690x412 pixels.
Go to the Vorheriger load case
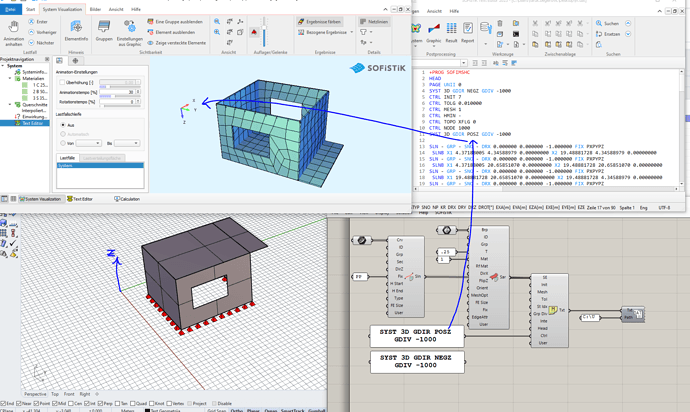(x=42, y=32)
